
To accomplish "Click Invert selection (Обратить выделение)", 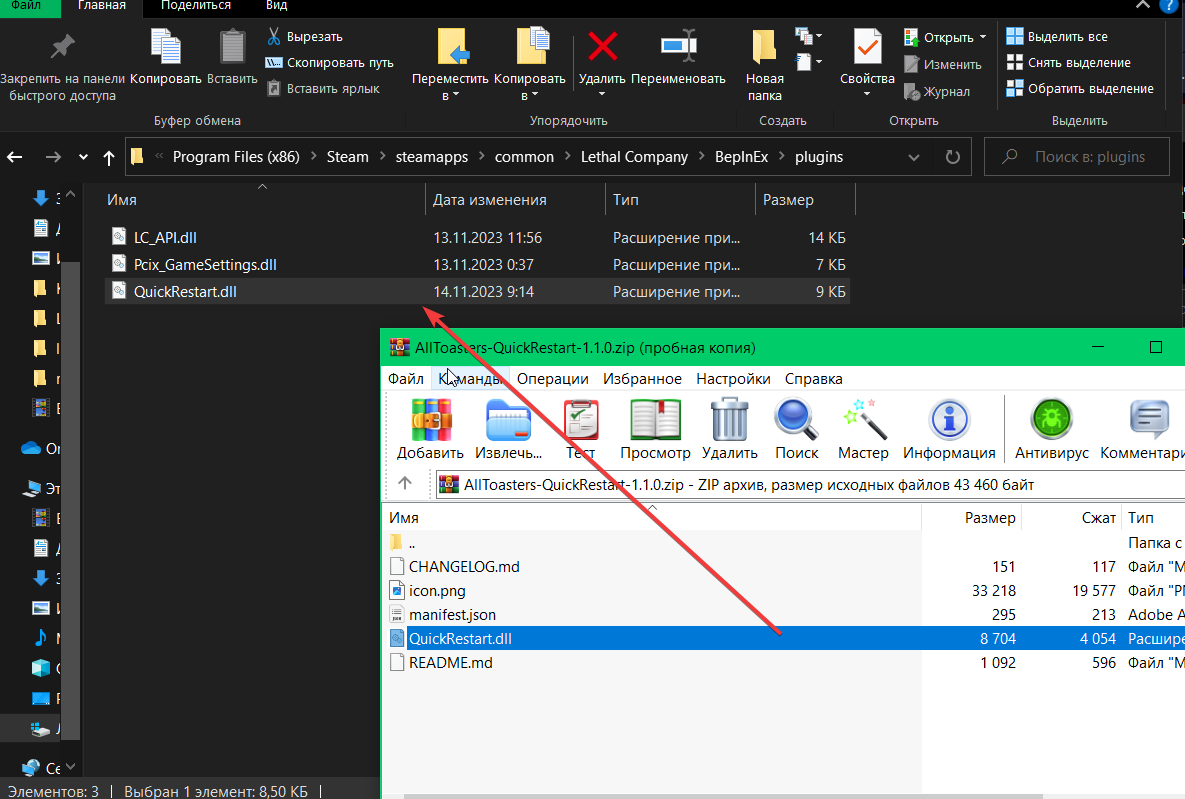I will click(x=1080, y=88).
